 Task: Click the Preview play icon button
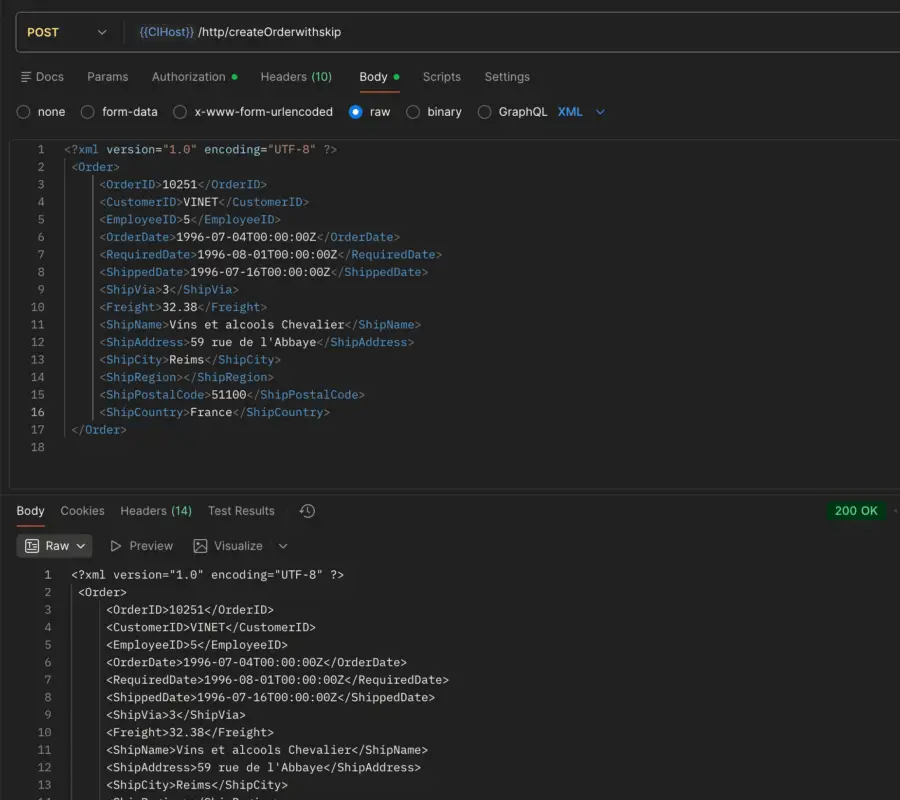[x=141, y=546]
